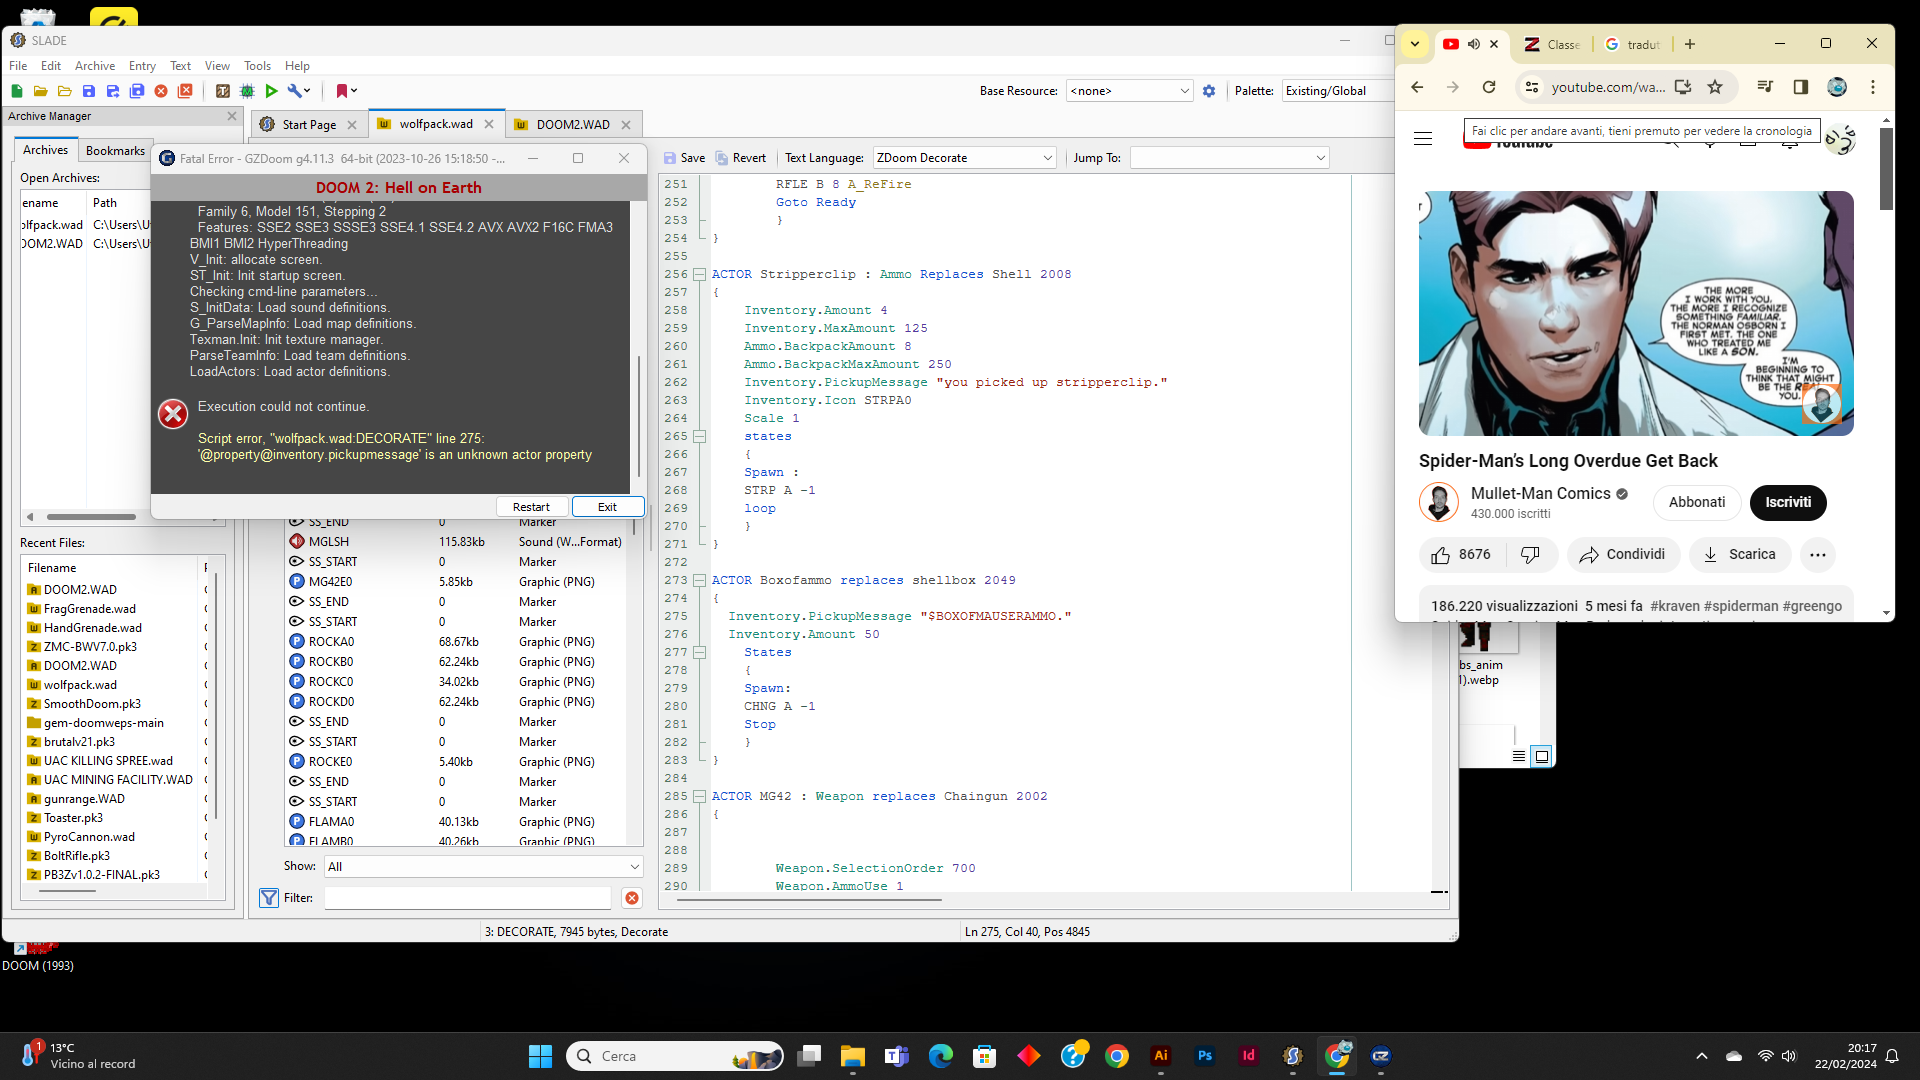Click Restart in Fatal Error dialog
This screenshot has height=1080, width=1920.
[x=531, y=507]
